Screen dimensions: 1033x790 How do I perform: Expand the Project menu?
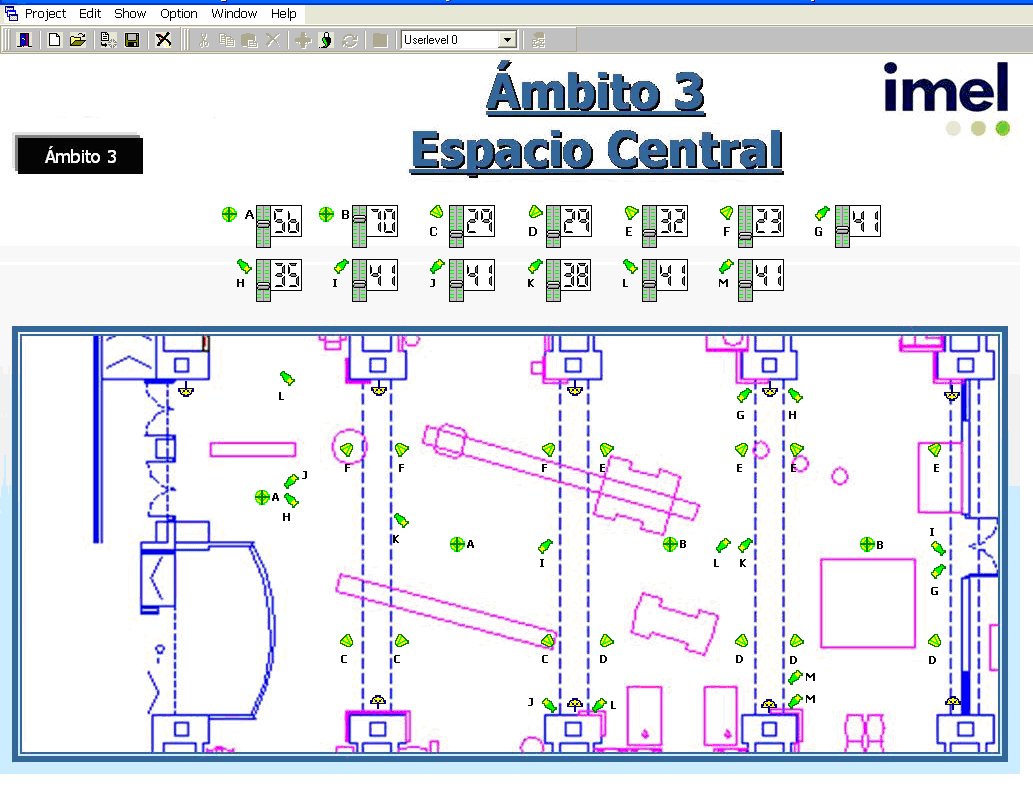point(45,14)
